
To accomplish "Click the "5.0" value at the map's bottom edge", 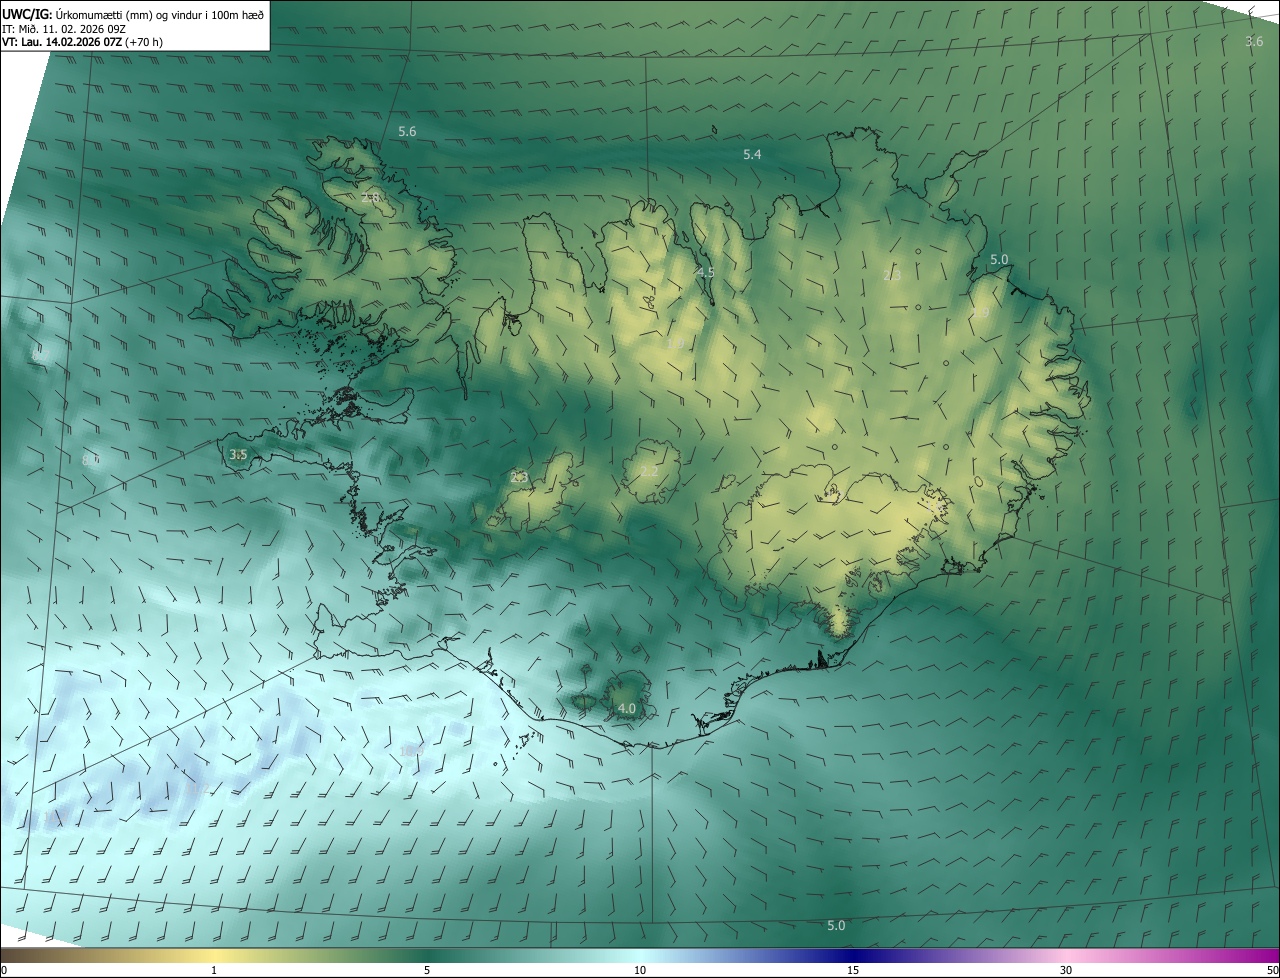I will (x=836, y=926).
